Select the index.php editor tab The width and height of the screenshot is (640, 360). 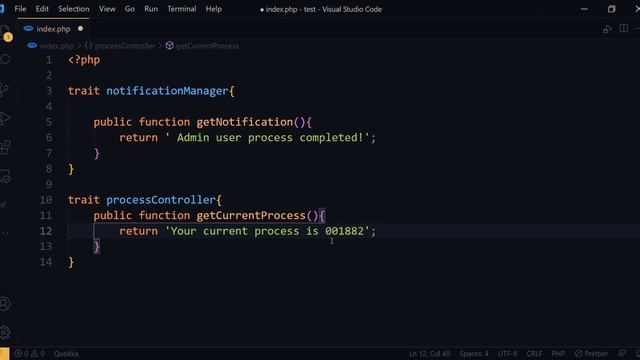(53, 29)
